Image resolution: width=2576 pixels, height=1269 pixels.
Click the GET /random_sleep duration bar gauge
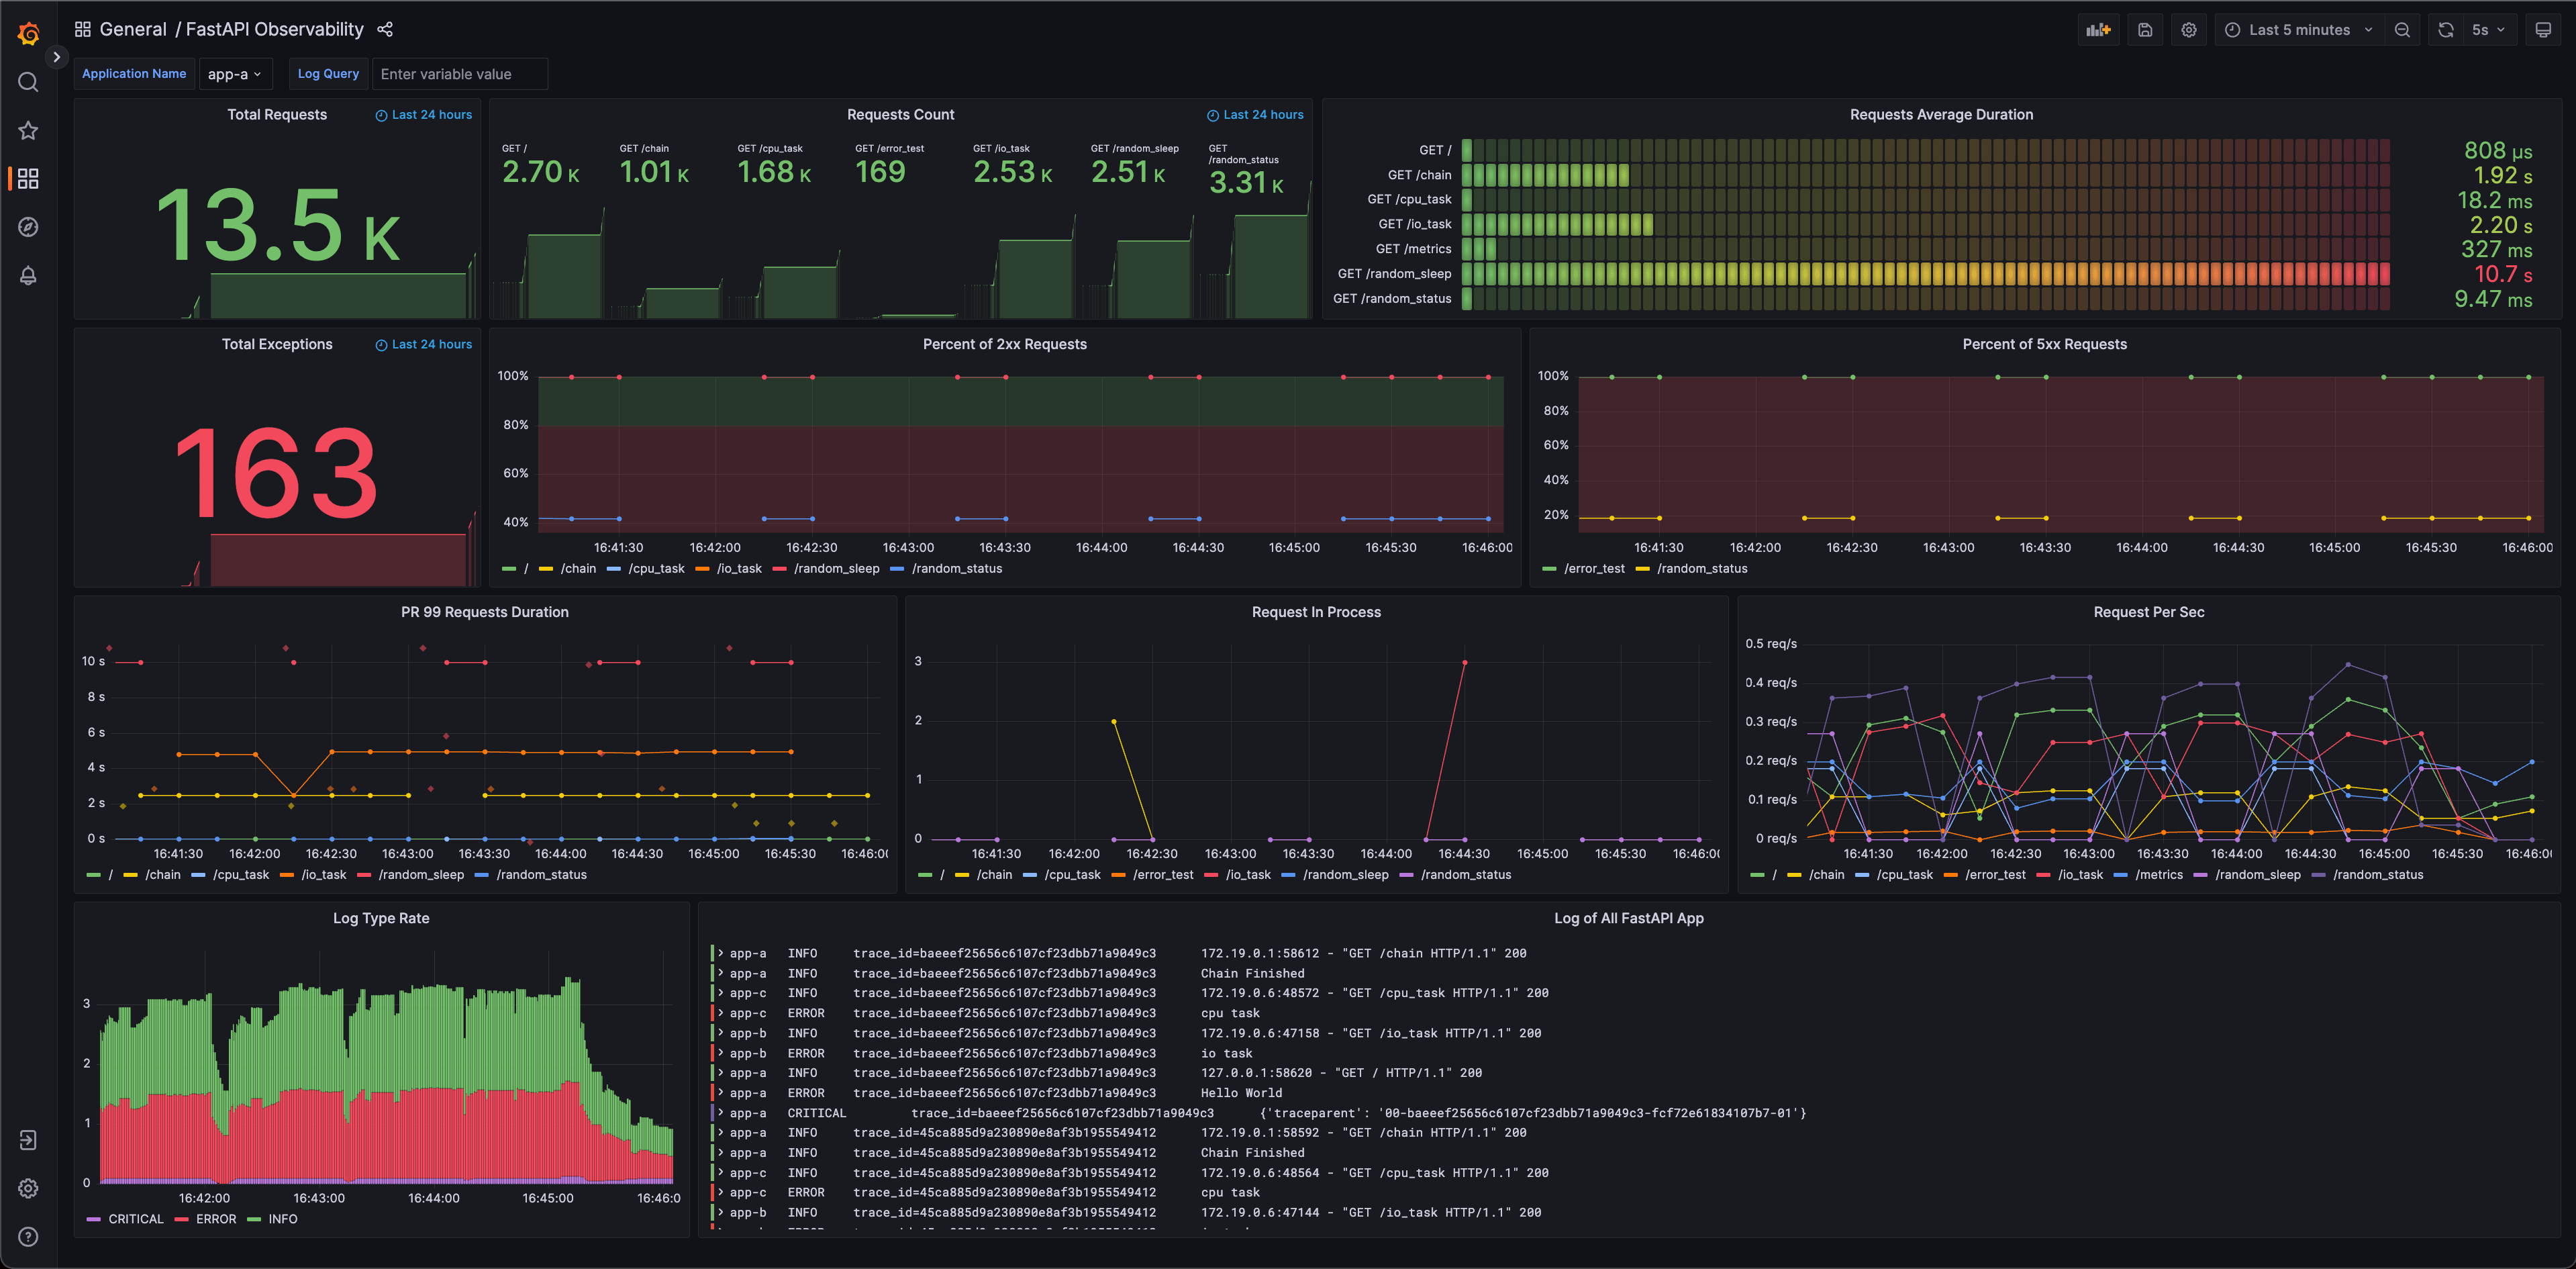click(x=1926, y=273)
